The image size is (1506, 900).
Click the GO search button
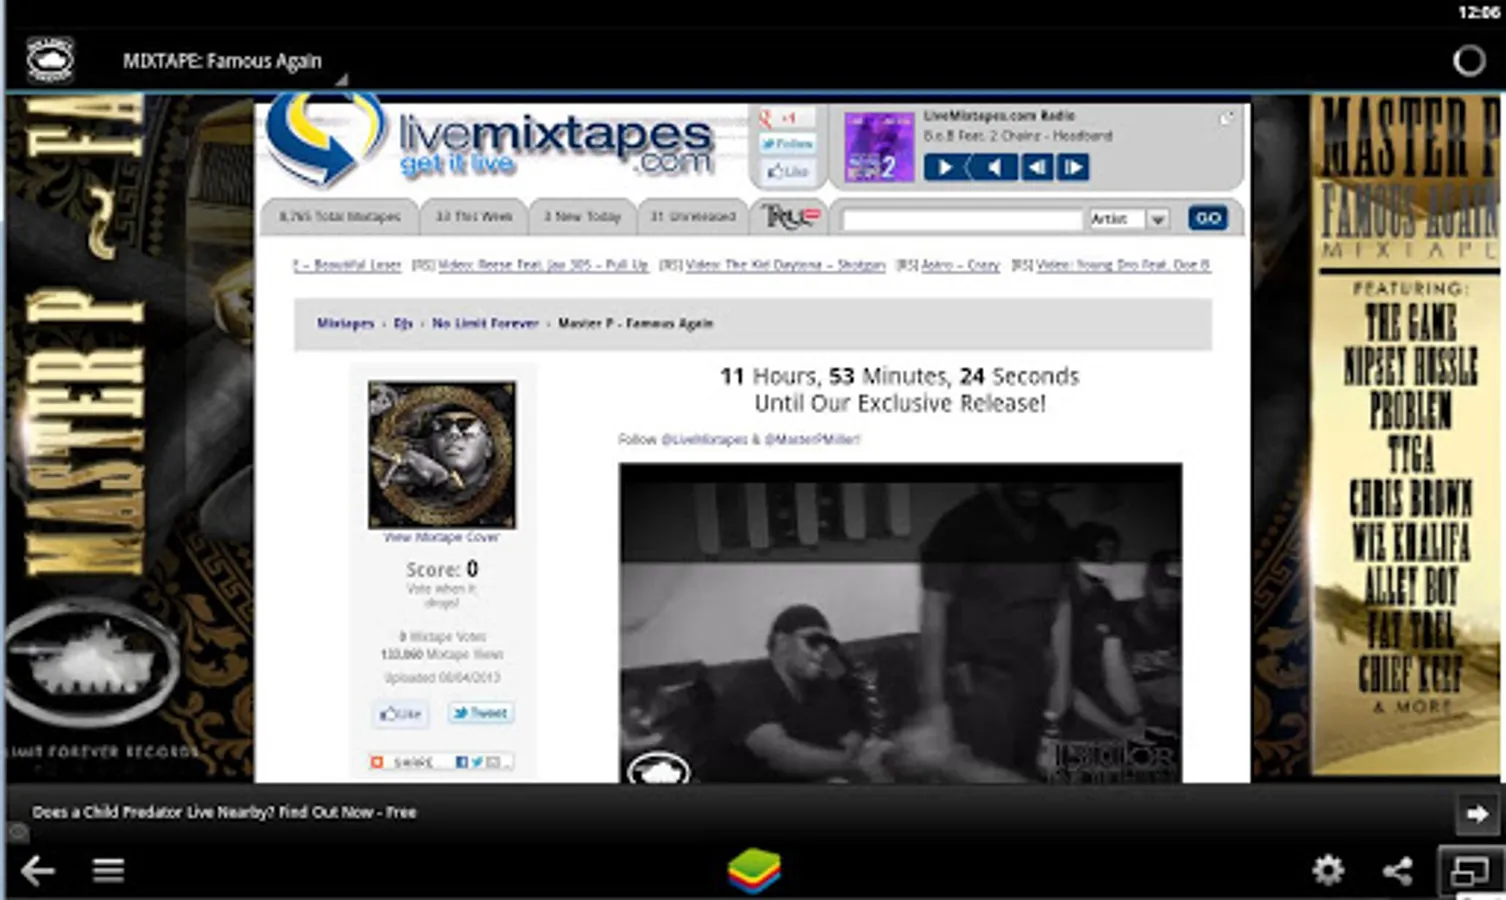tap(1208, 218)
